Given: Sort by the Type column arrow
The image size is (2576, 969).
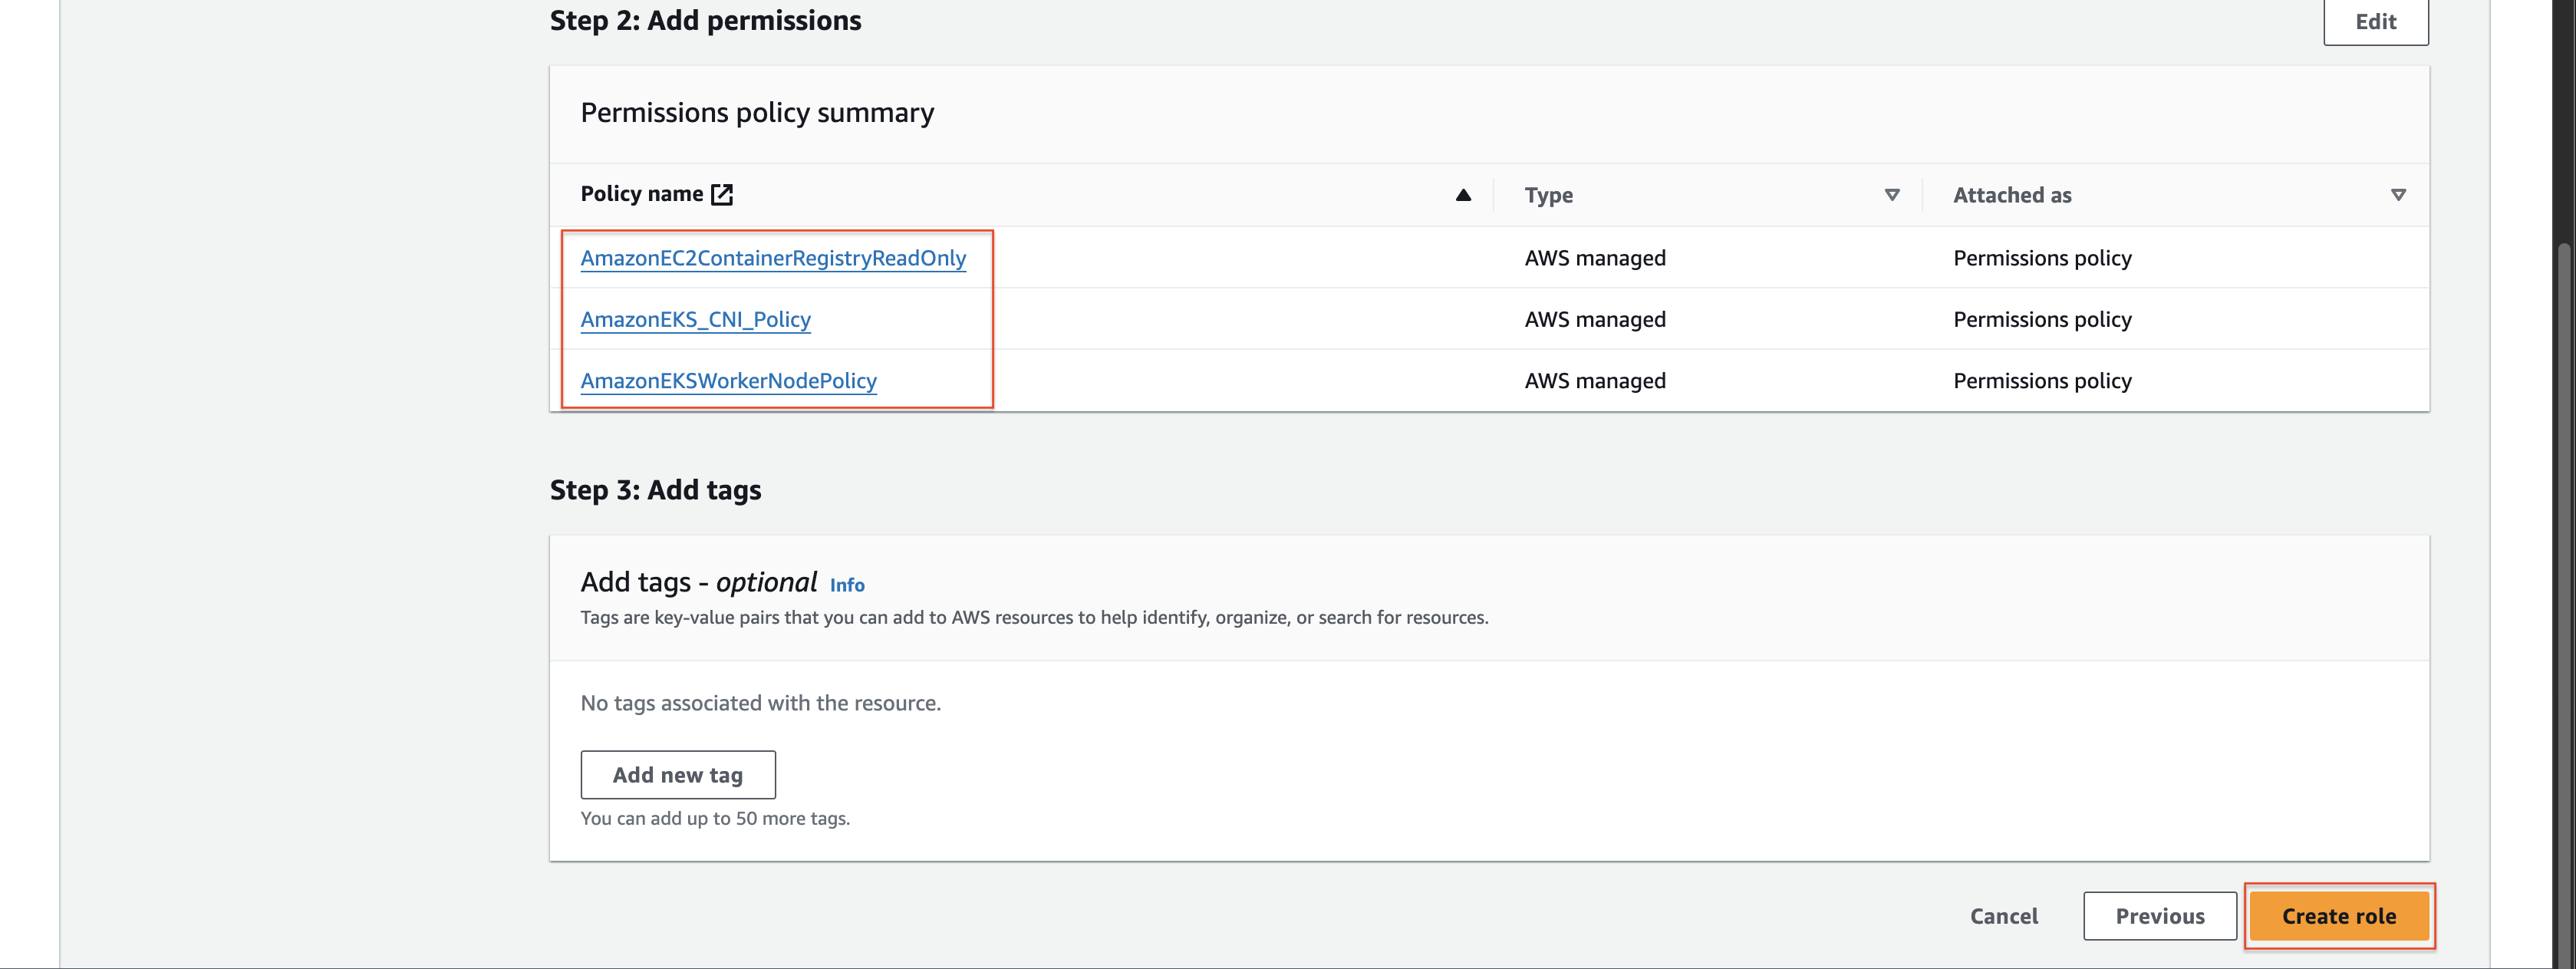Looking at the screenshot, I should [x=1892, y=195].
